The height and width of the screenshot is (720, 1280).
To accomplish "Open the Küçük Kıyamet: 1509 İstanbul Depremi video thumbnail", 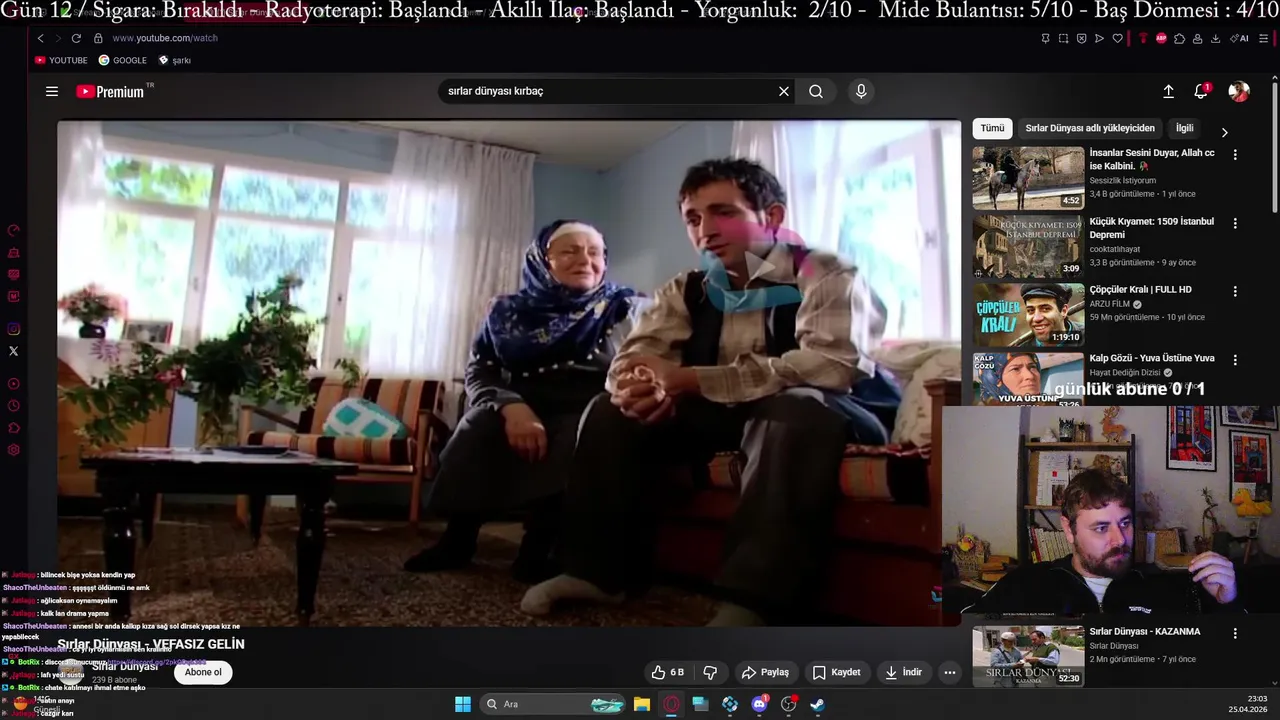I will tap(1028, 246).
